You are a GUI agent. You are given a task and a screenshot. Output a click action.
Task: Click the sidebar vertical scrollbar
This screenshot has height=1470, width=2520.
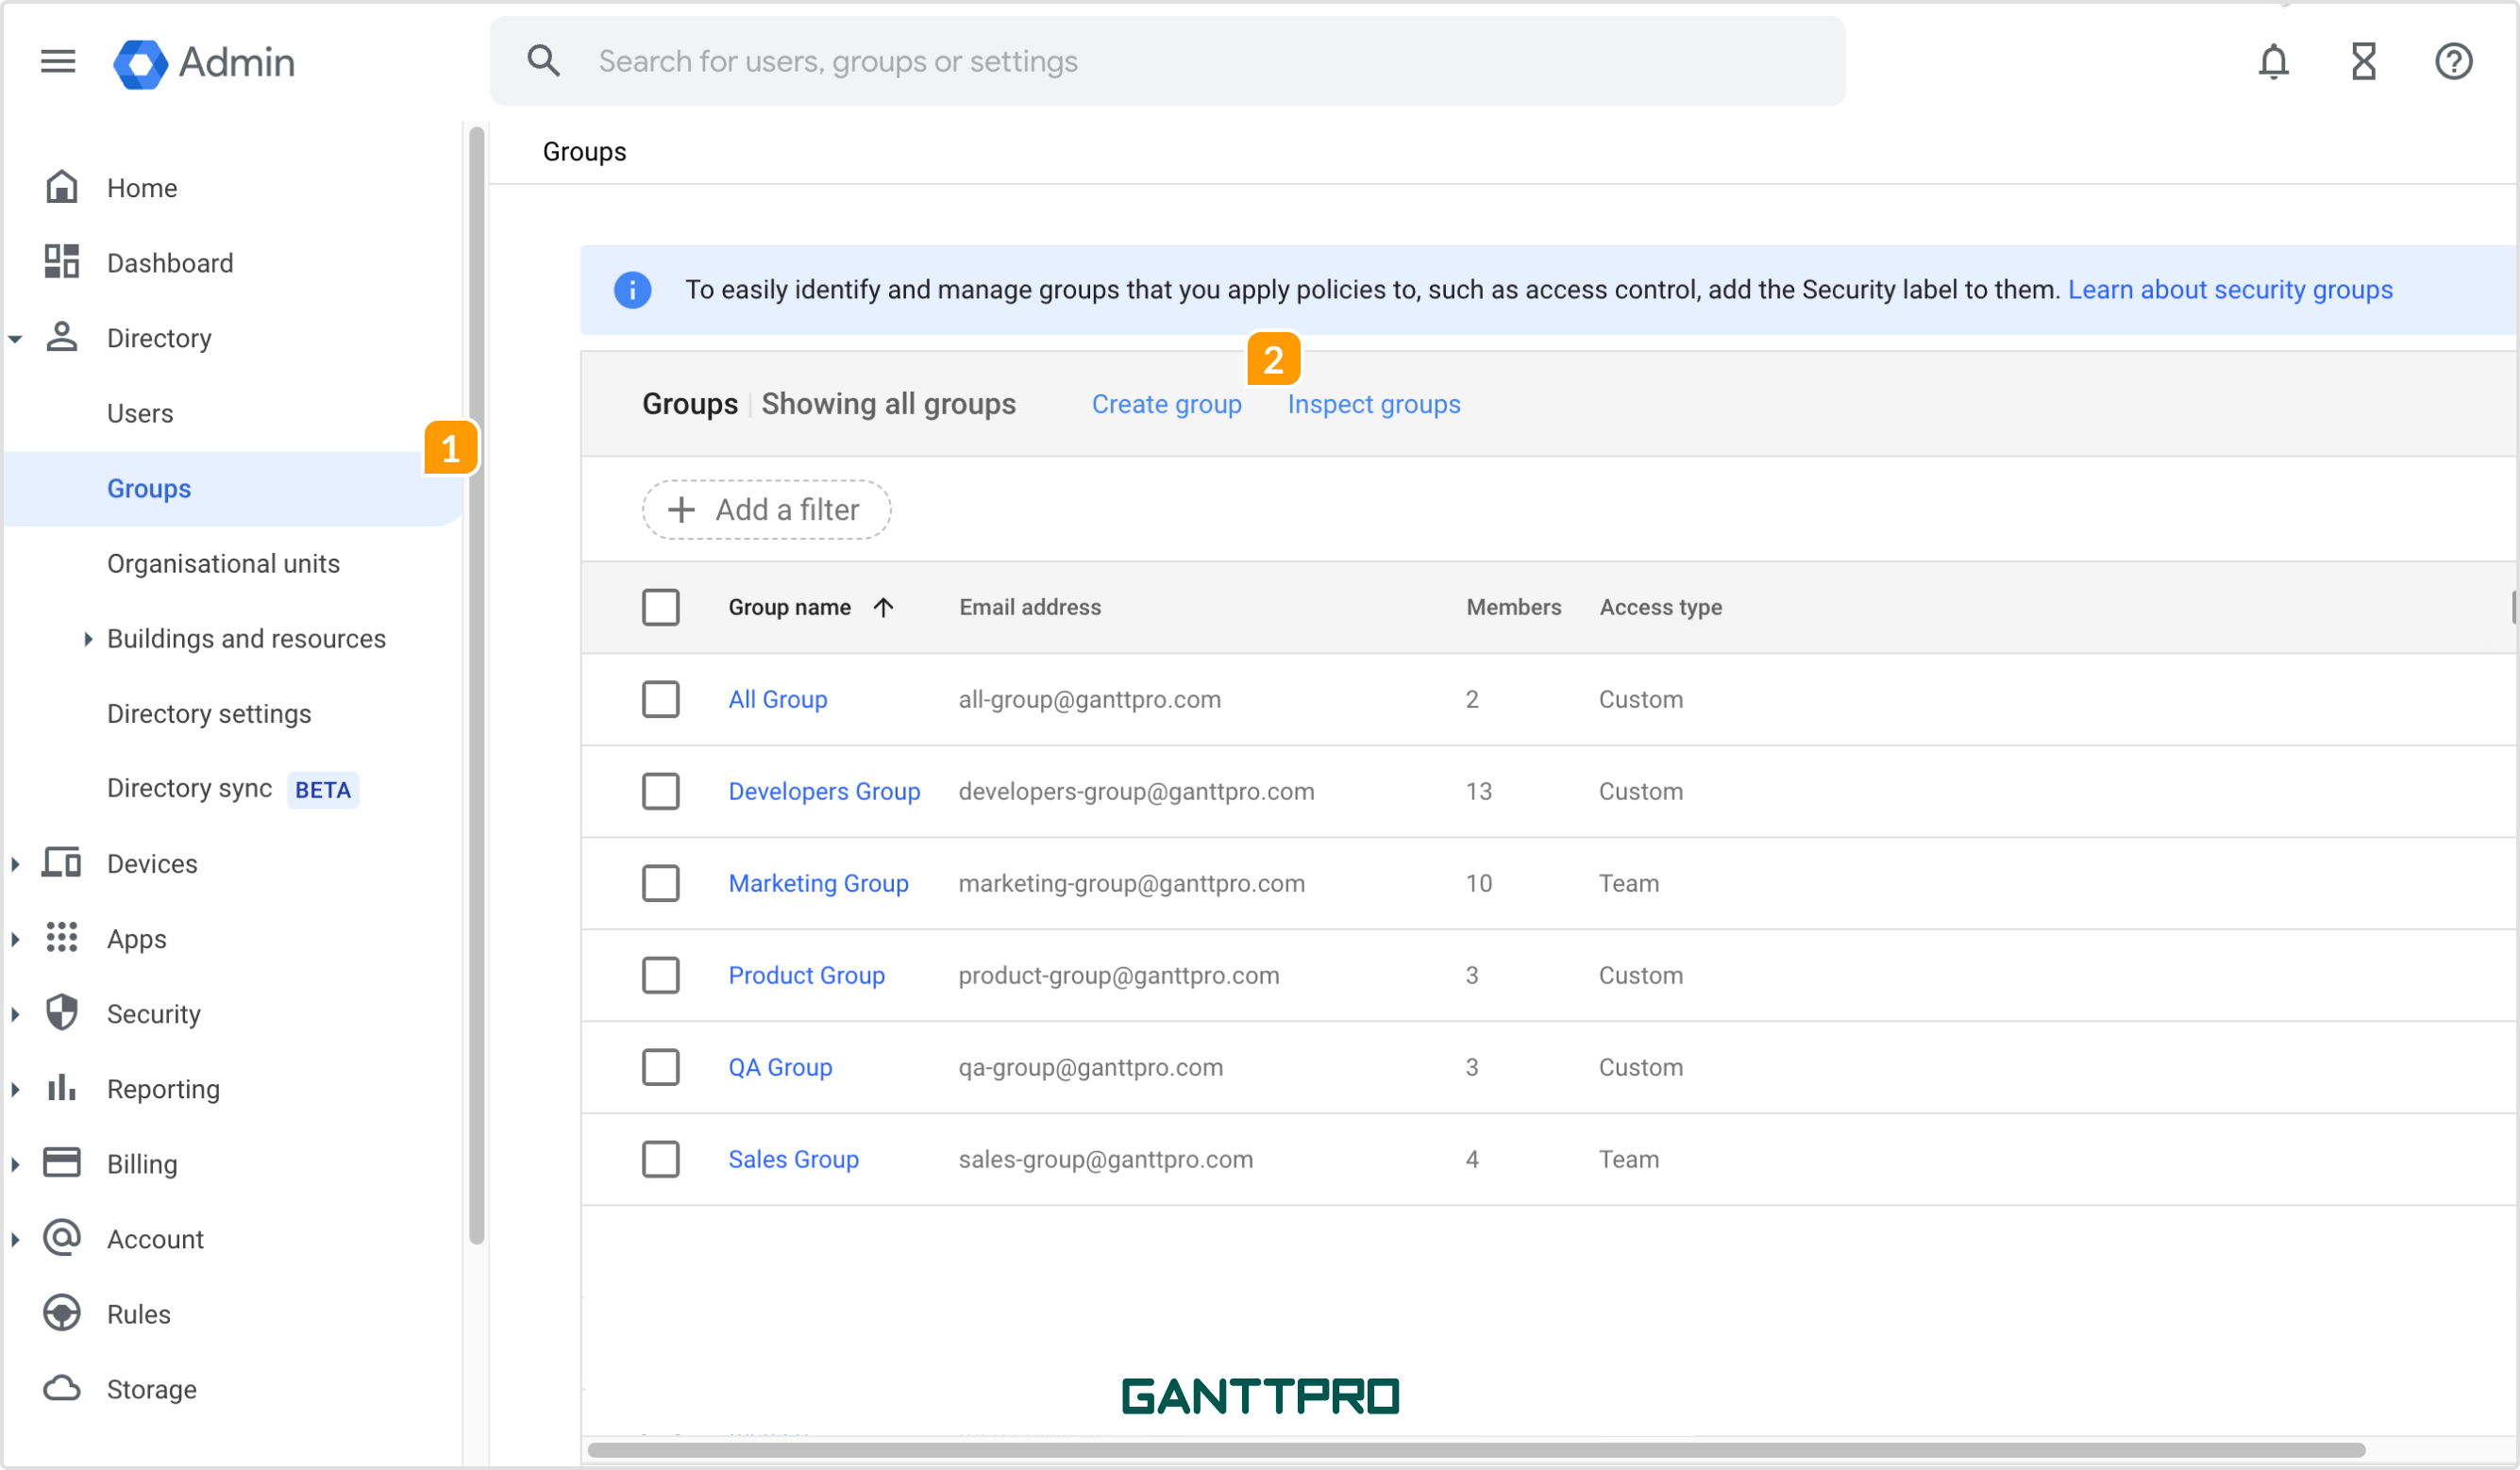[476, 685]
